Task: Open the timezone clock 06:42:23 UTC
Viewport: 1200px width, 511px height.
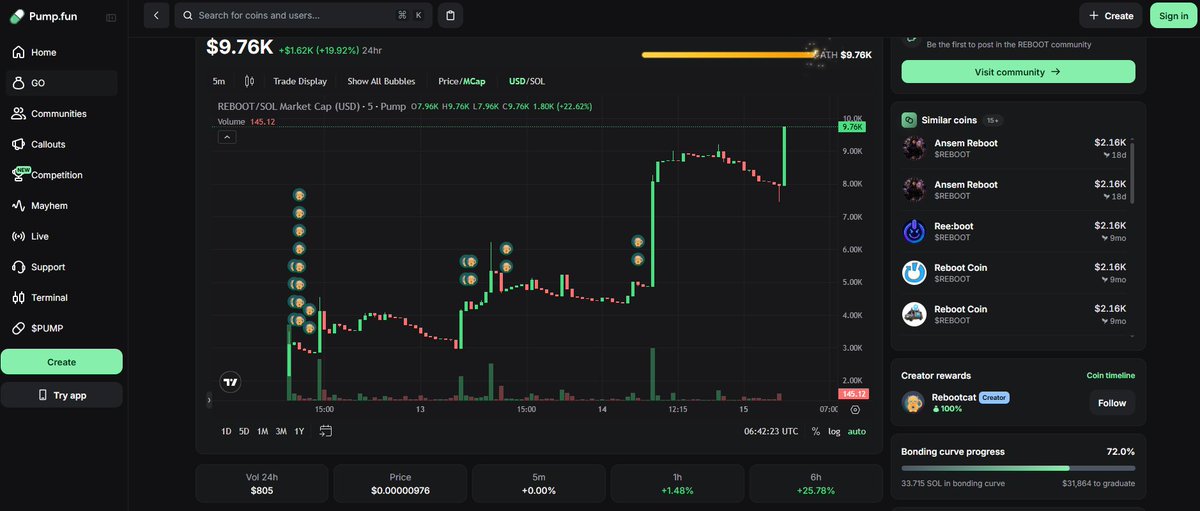Action: (771, 431)
